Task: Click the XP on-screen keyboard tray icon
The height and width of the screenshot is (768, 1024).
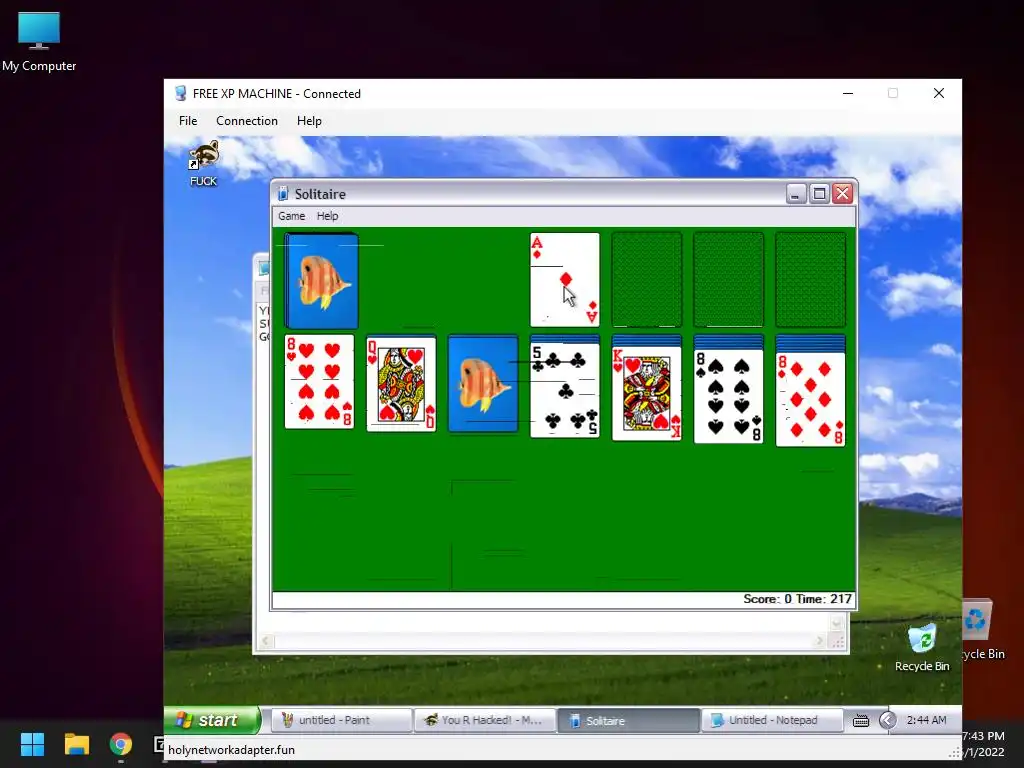Action: coord(861,720)
